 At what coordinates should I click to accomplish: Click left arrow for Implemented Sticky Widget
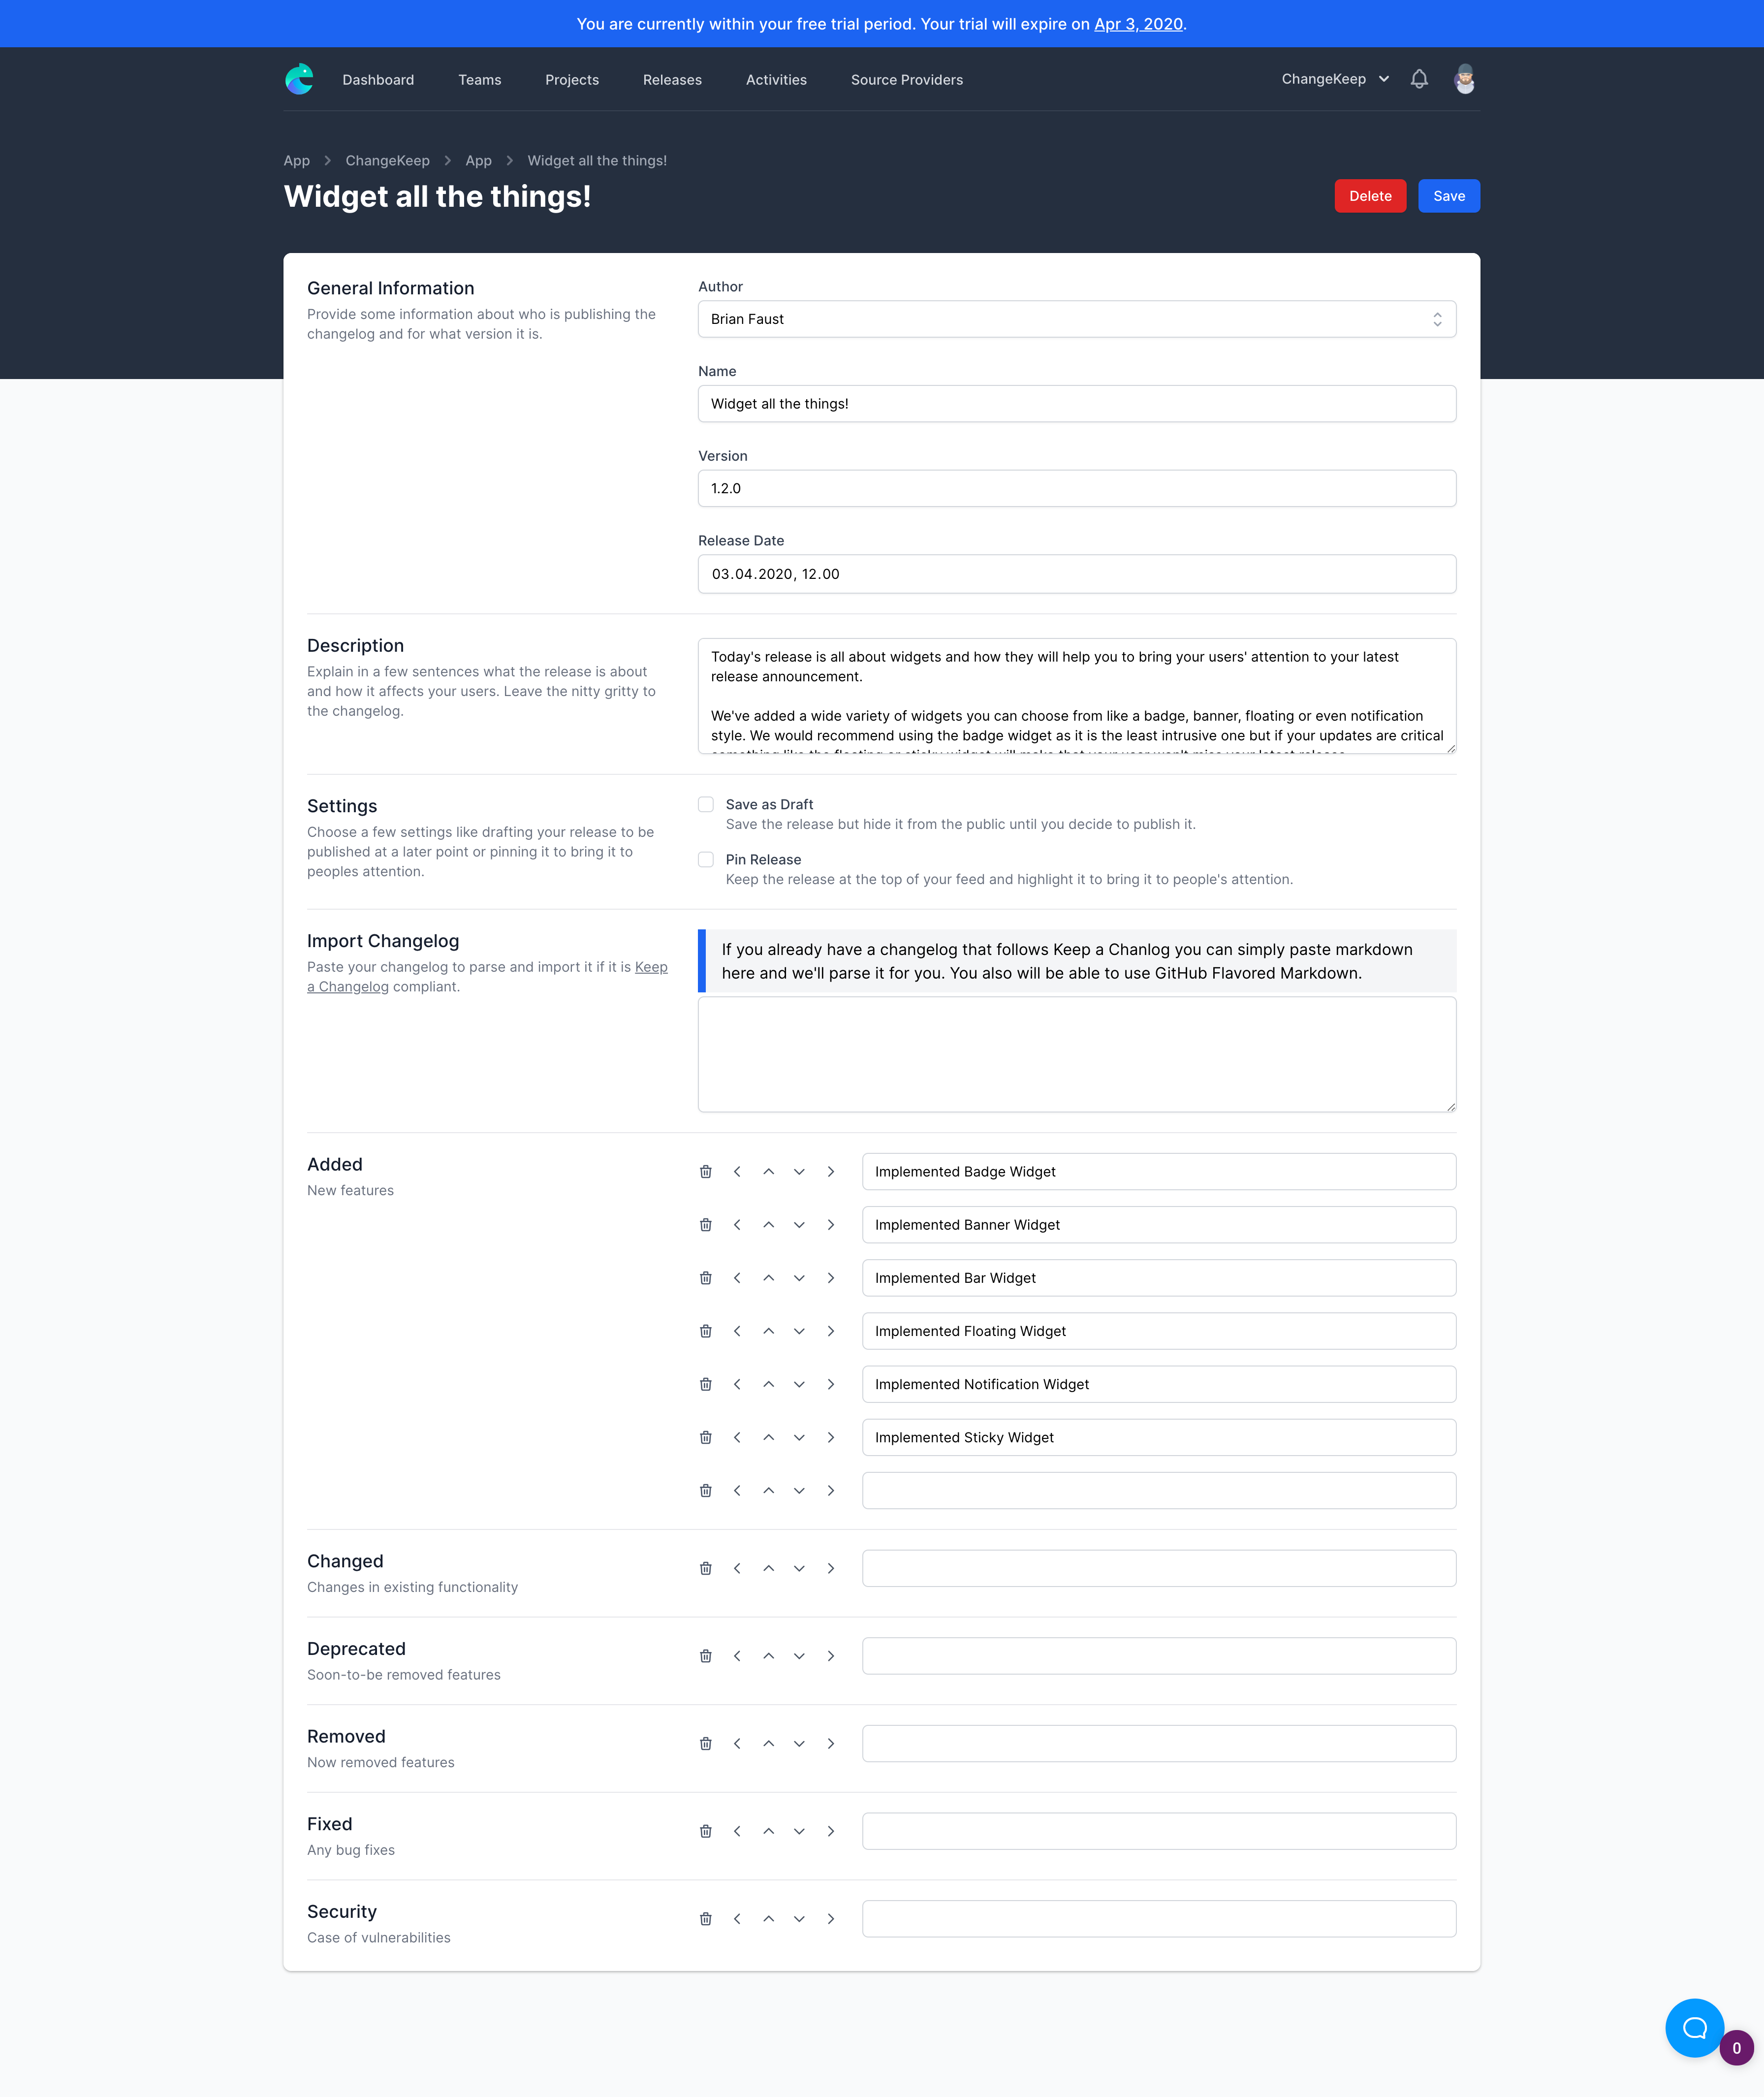click(737, 1437)
